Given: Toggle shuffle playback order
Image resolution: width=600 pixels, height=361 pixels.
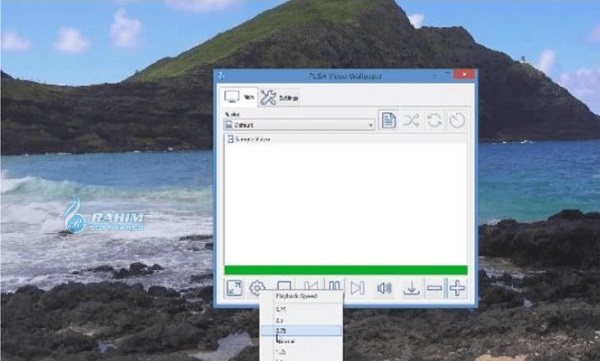Looking at the screenshot, I should tap(411, 121).
